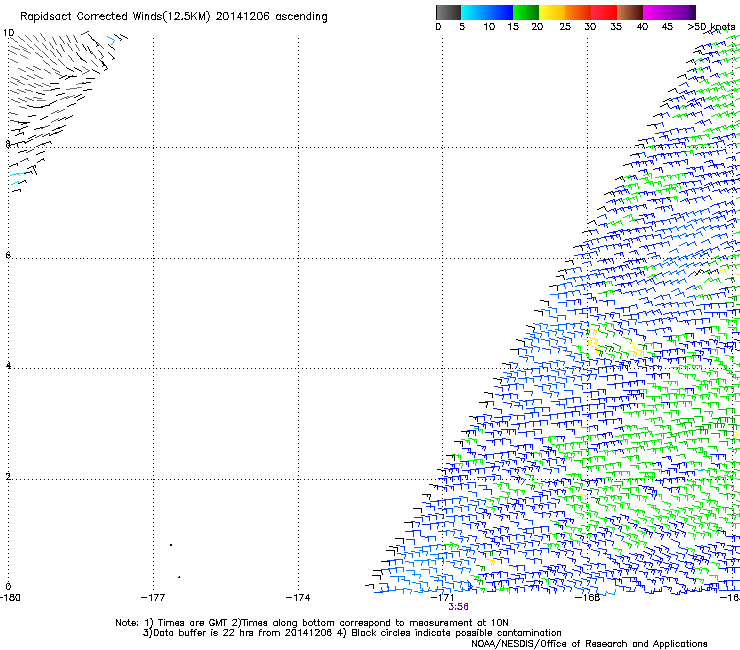Click the legend label '25'
Image resolution: width=740 pixels, height=650 pixels.
coord(565,27)
